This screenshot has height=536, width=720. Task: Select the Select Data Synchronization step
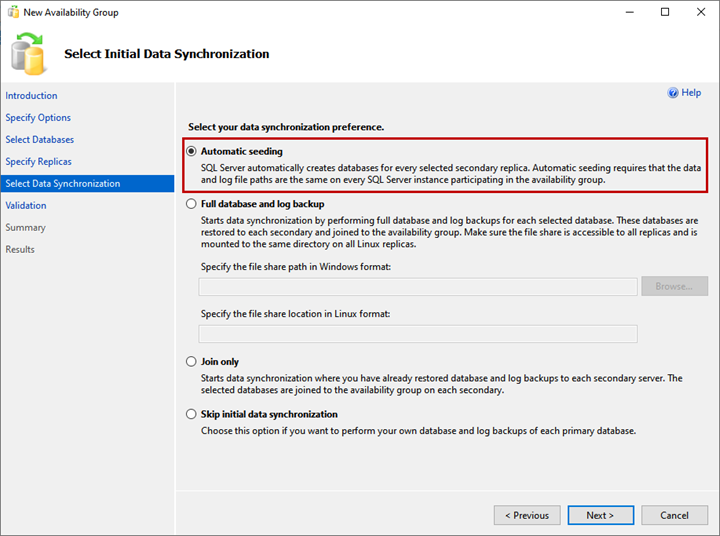(87, 184)
